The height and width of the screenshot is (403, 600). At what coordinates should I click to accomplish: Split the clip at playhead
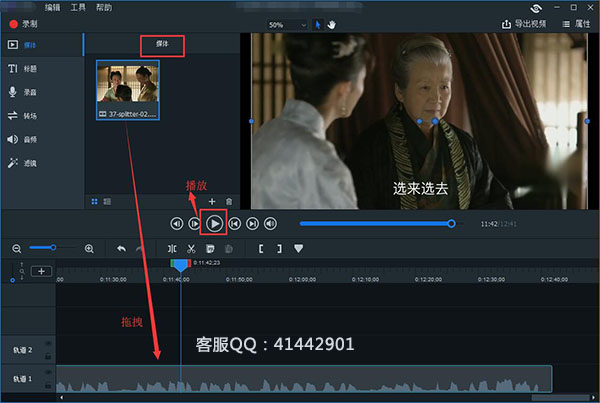[x=172, y=249]
